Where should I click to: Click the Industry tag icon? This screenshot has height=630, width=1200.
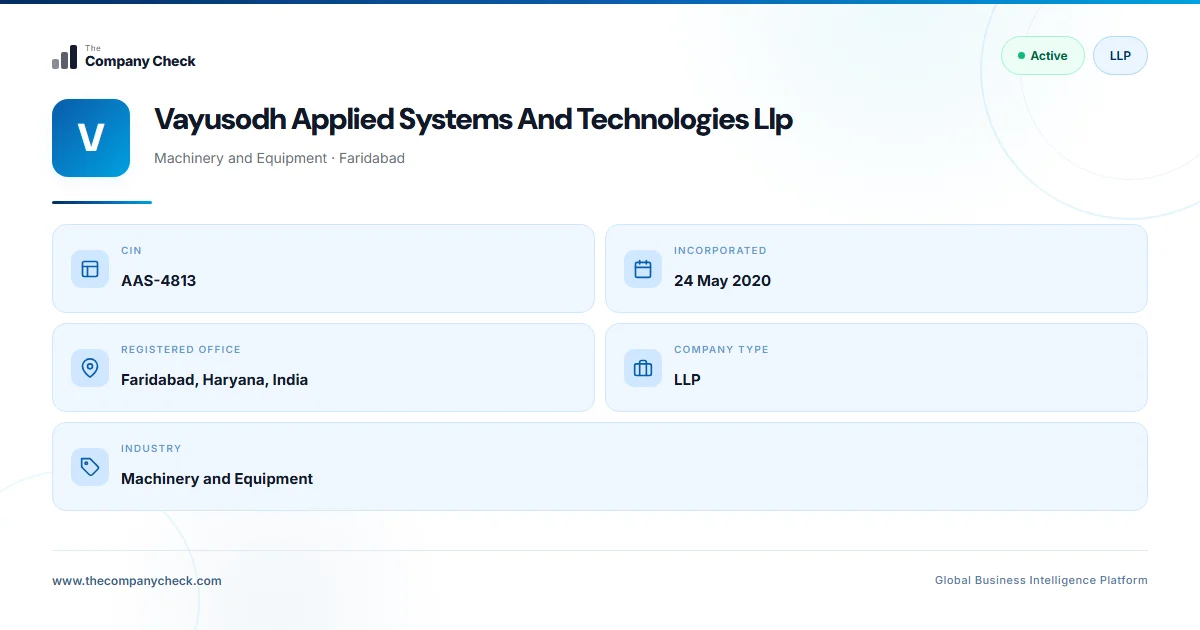pos(90,467)
